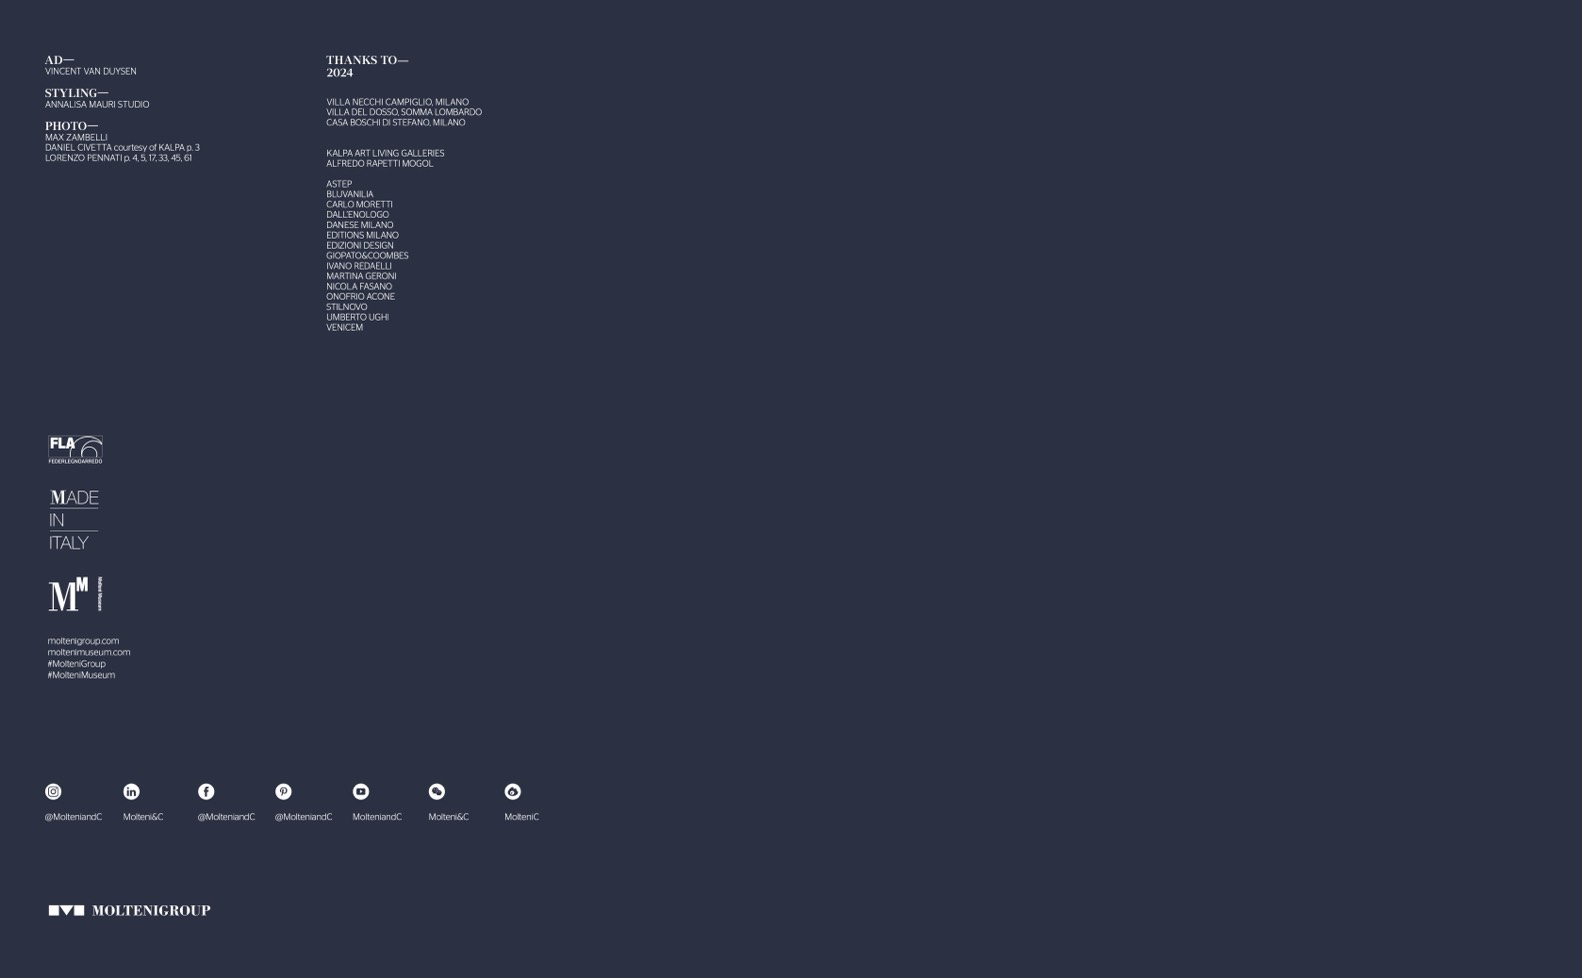Click the MolteniandC label under YouTube

[377, 817]
